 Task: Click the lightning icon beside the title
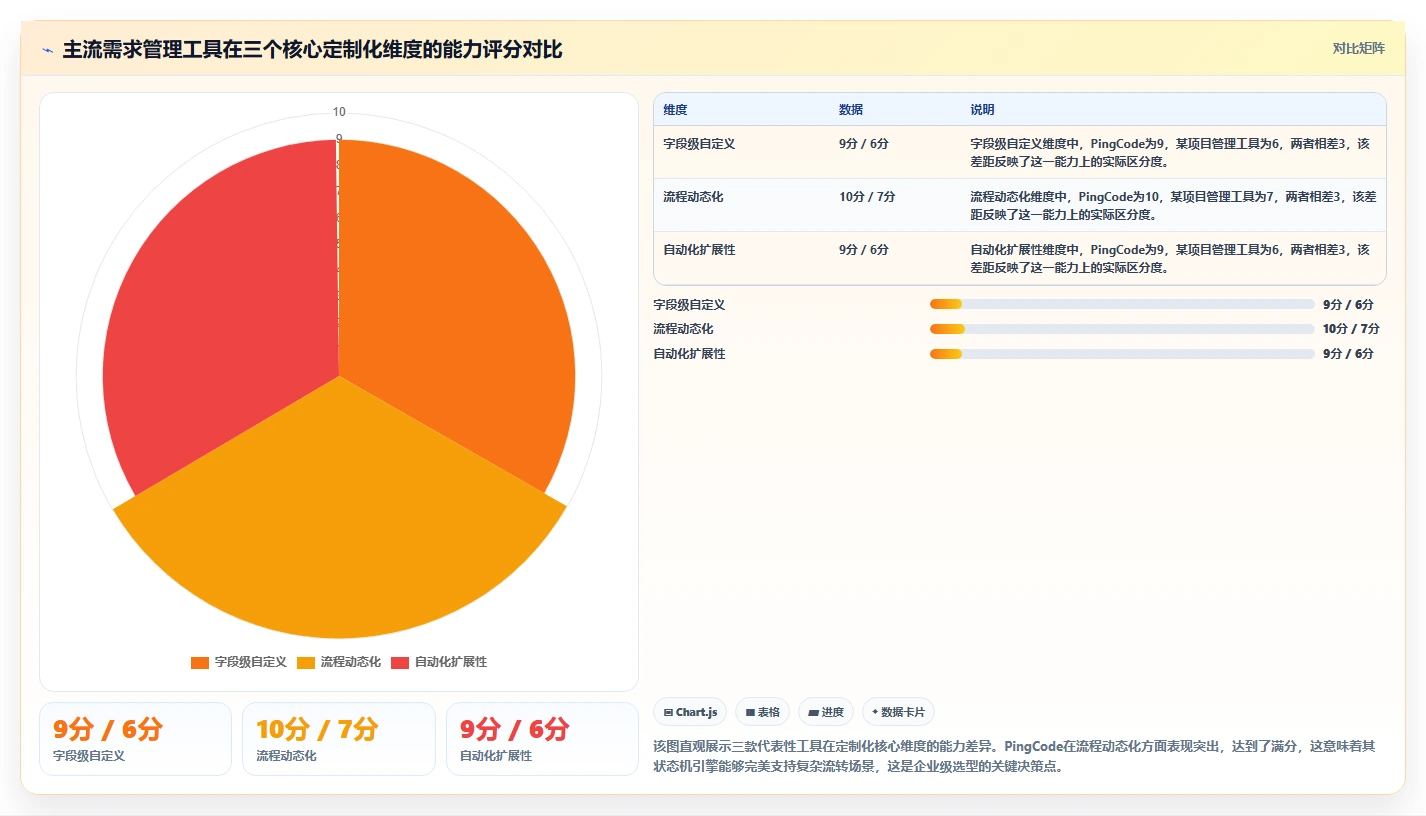tap(47, 50)
